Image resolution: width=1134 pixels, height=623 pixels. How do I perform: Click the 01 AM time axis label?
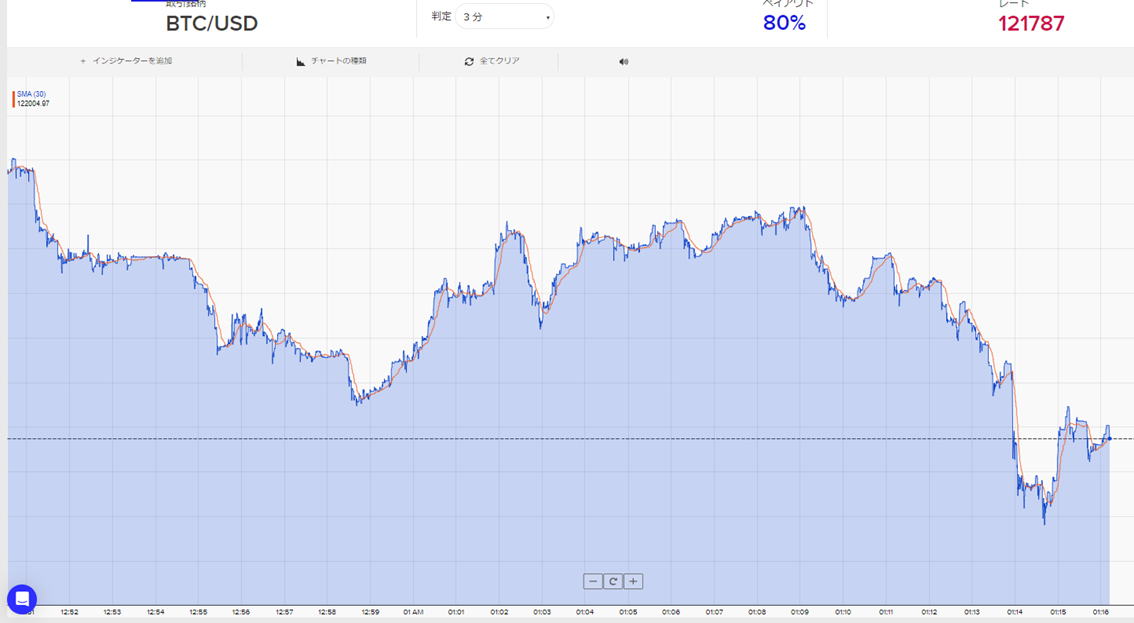(x=413, y=612)
